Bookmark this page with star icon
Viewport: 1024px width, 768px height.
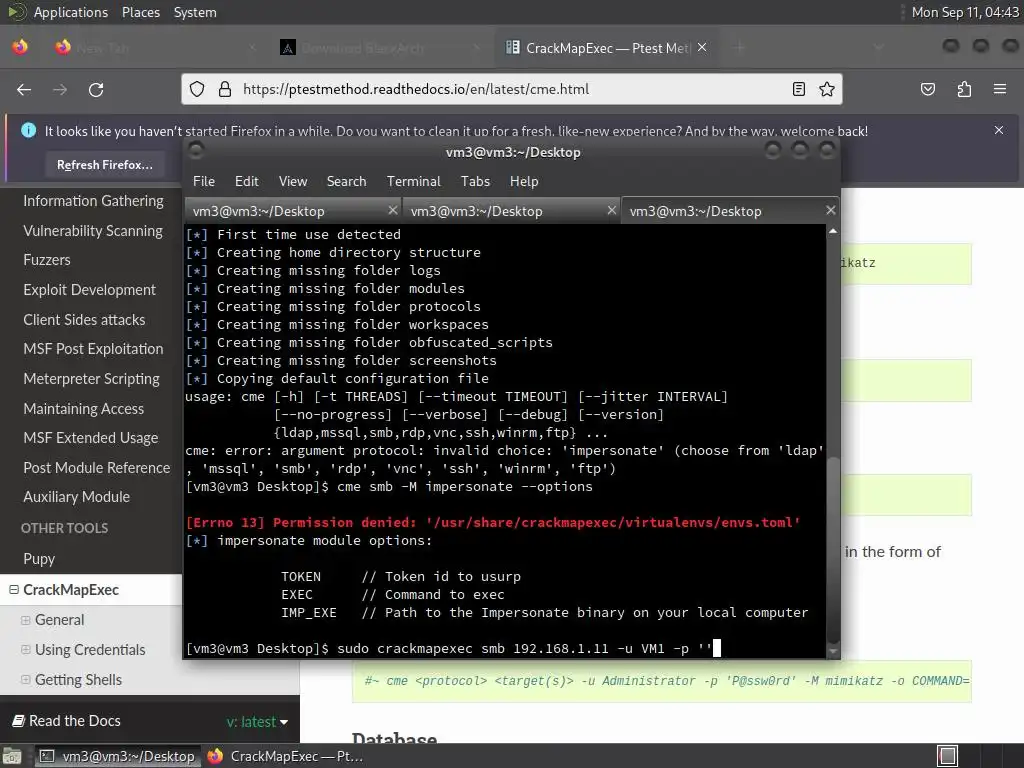[827, 89]
